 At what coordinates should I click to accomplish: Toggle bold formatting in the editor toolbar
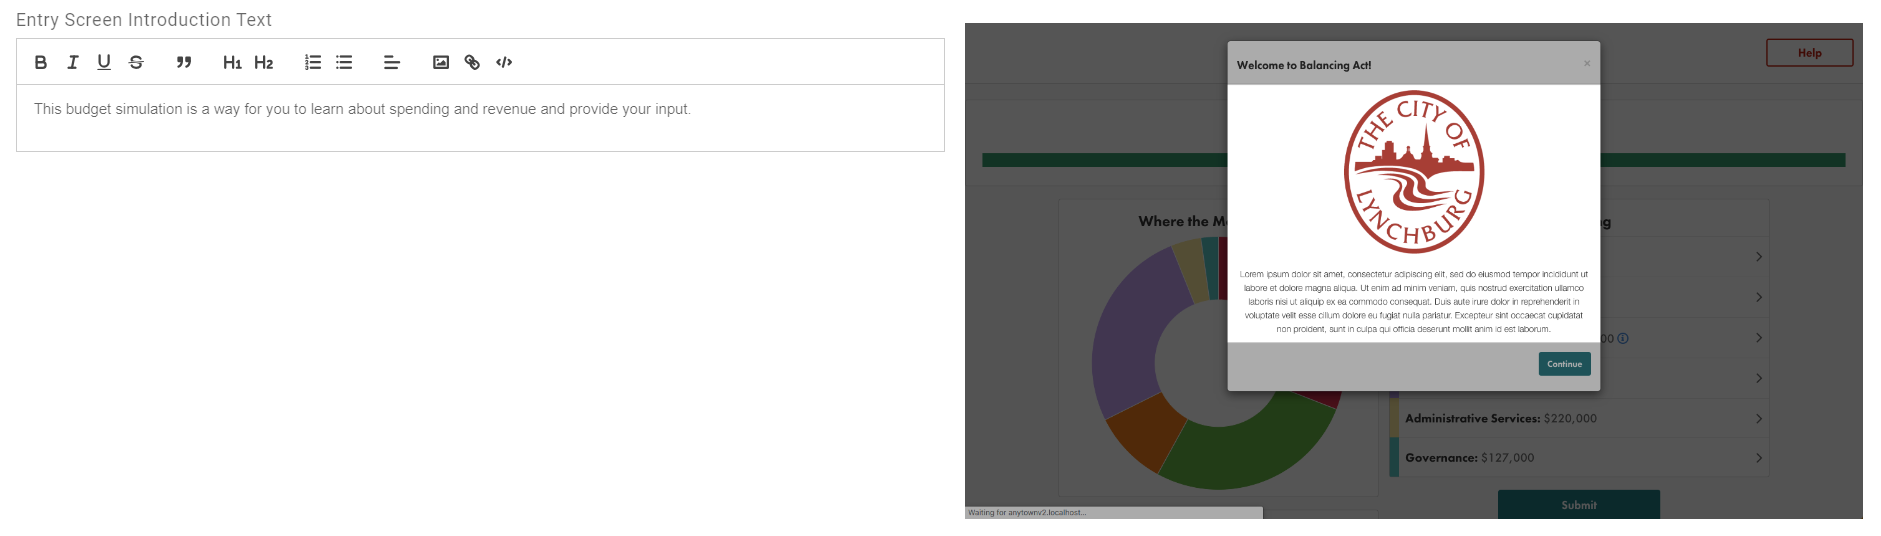pyautogui.click(x=41, y=62)
